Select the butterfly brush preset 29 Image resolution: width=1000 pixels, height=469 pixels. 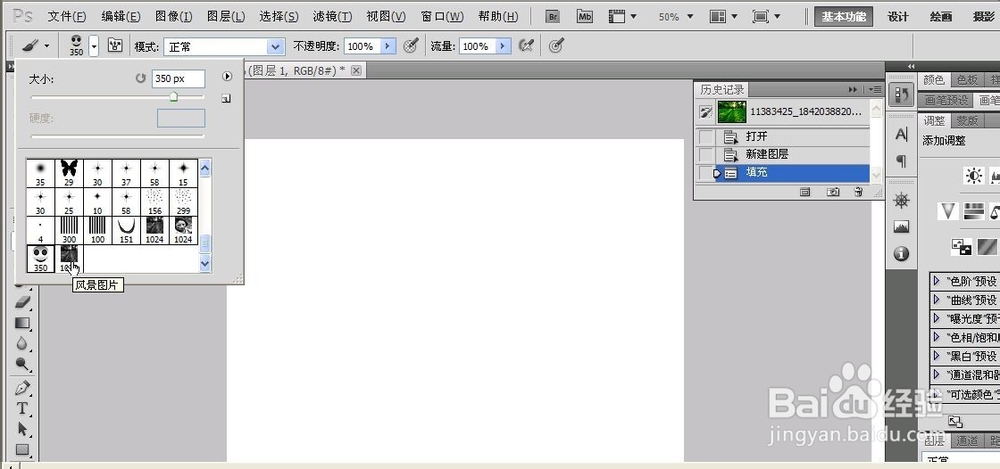click(x=69, y=173)
